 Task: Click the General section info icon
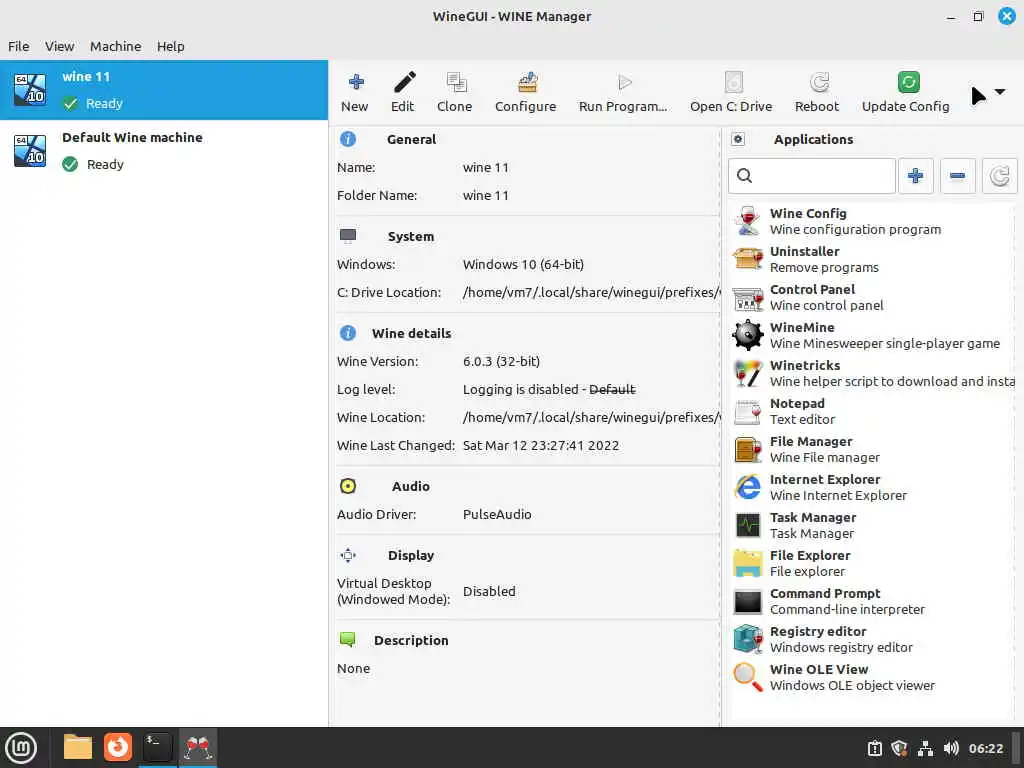pyautogui.click(x=348, y=139)
